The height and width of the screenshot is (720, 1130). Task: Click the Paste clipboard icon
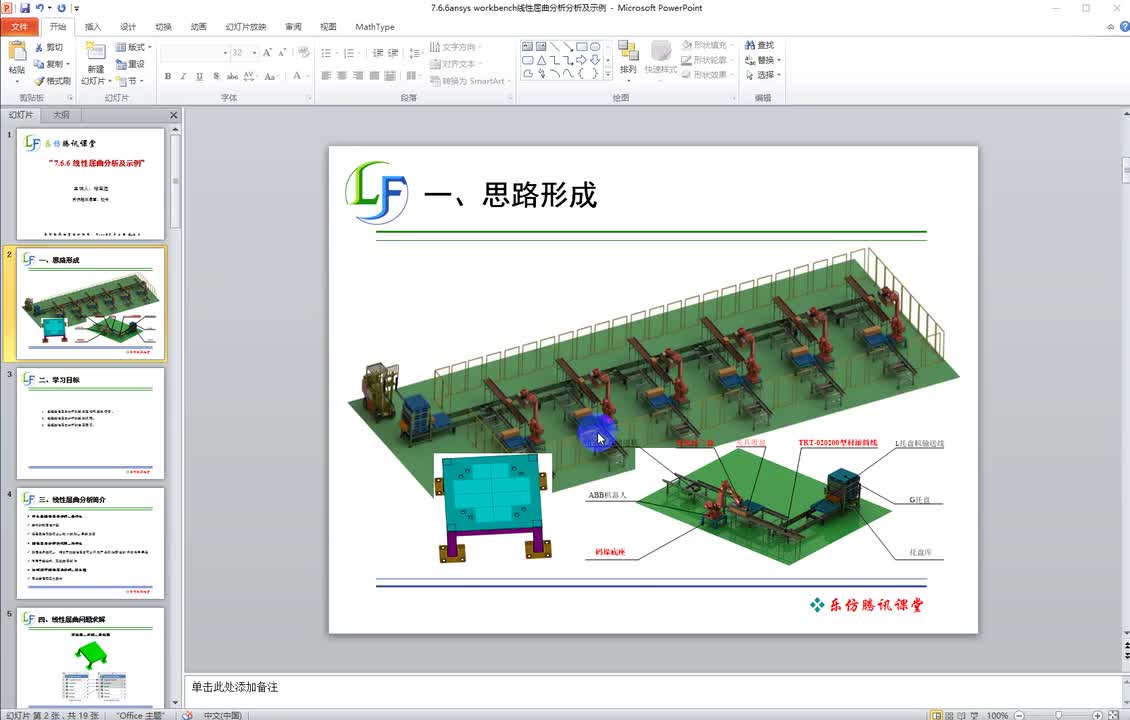(17, 52)
